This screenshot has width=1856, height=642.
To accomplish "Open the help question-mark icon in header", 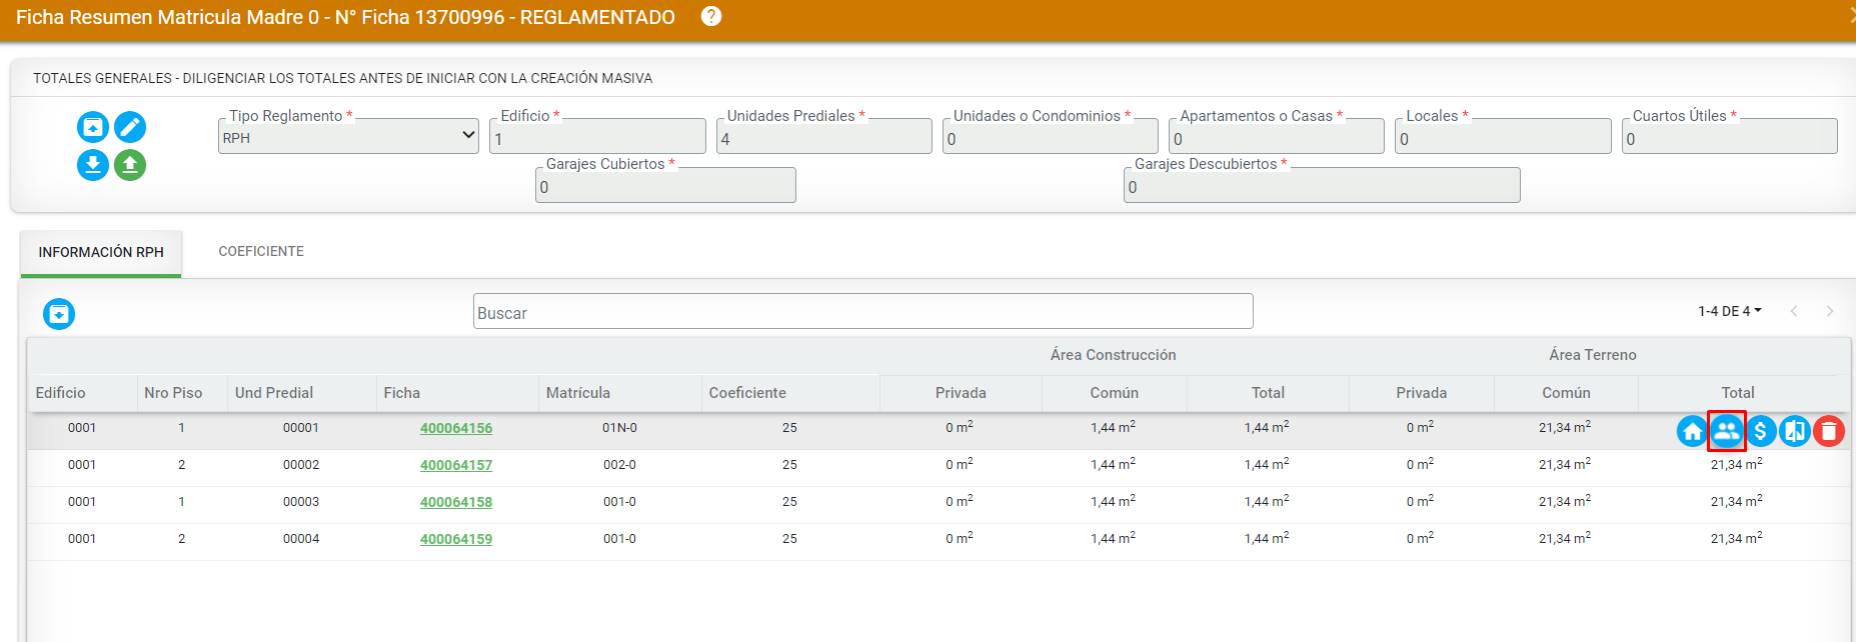I will pos(711,17).
